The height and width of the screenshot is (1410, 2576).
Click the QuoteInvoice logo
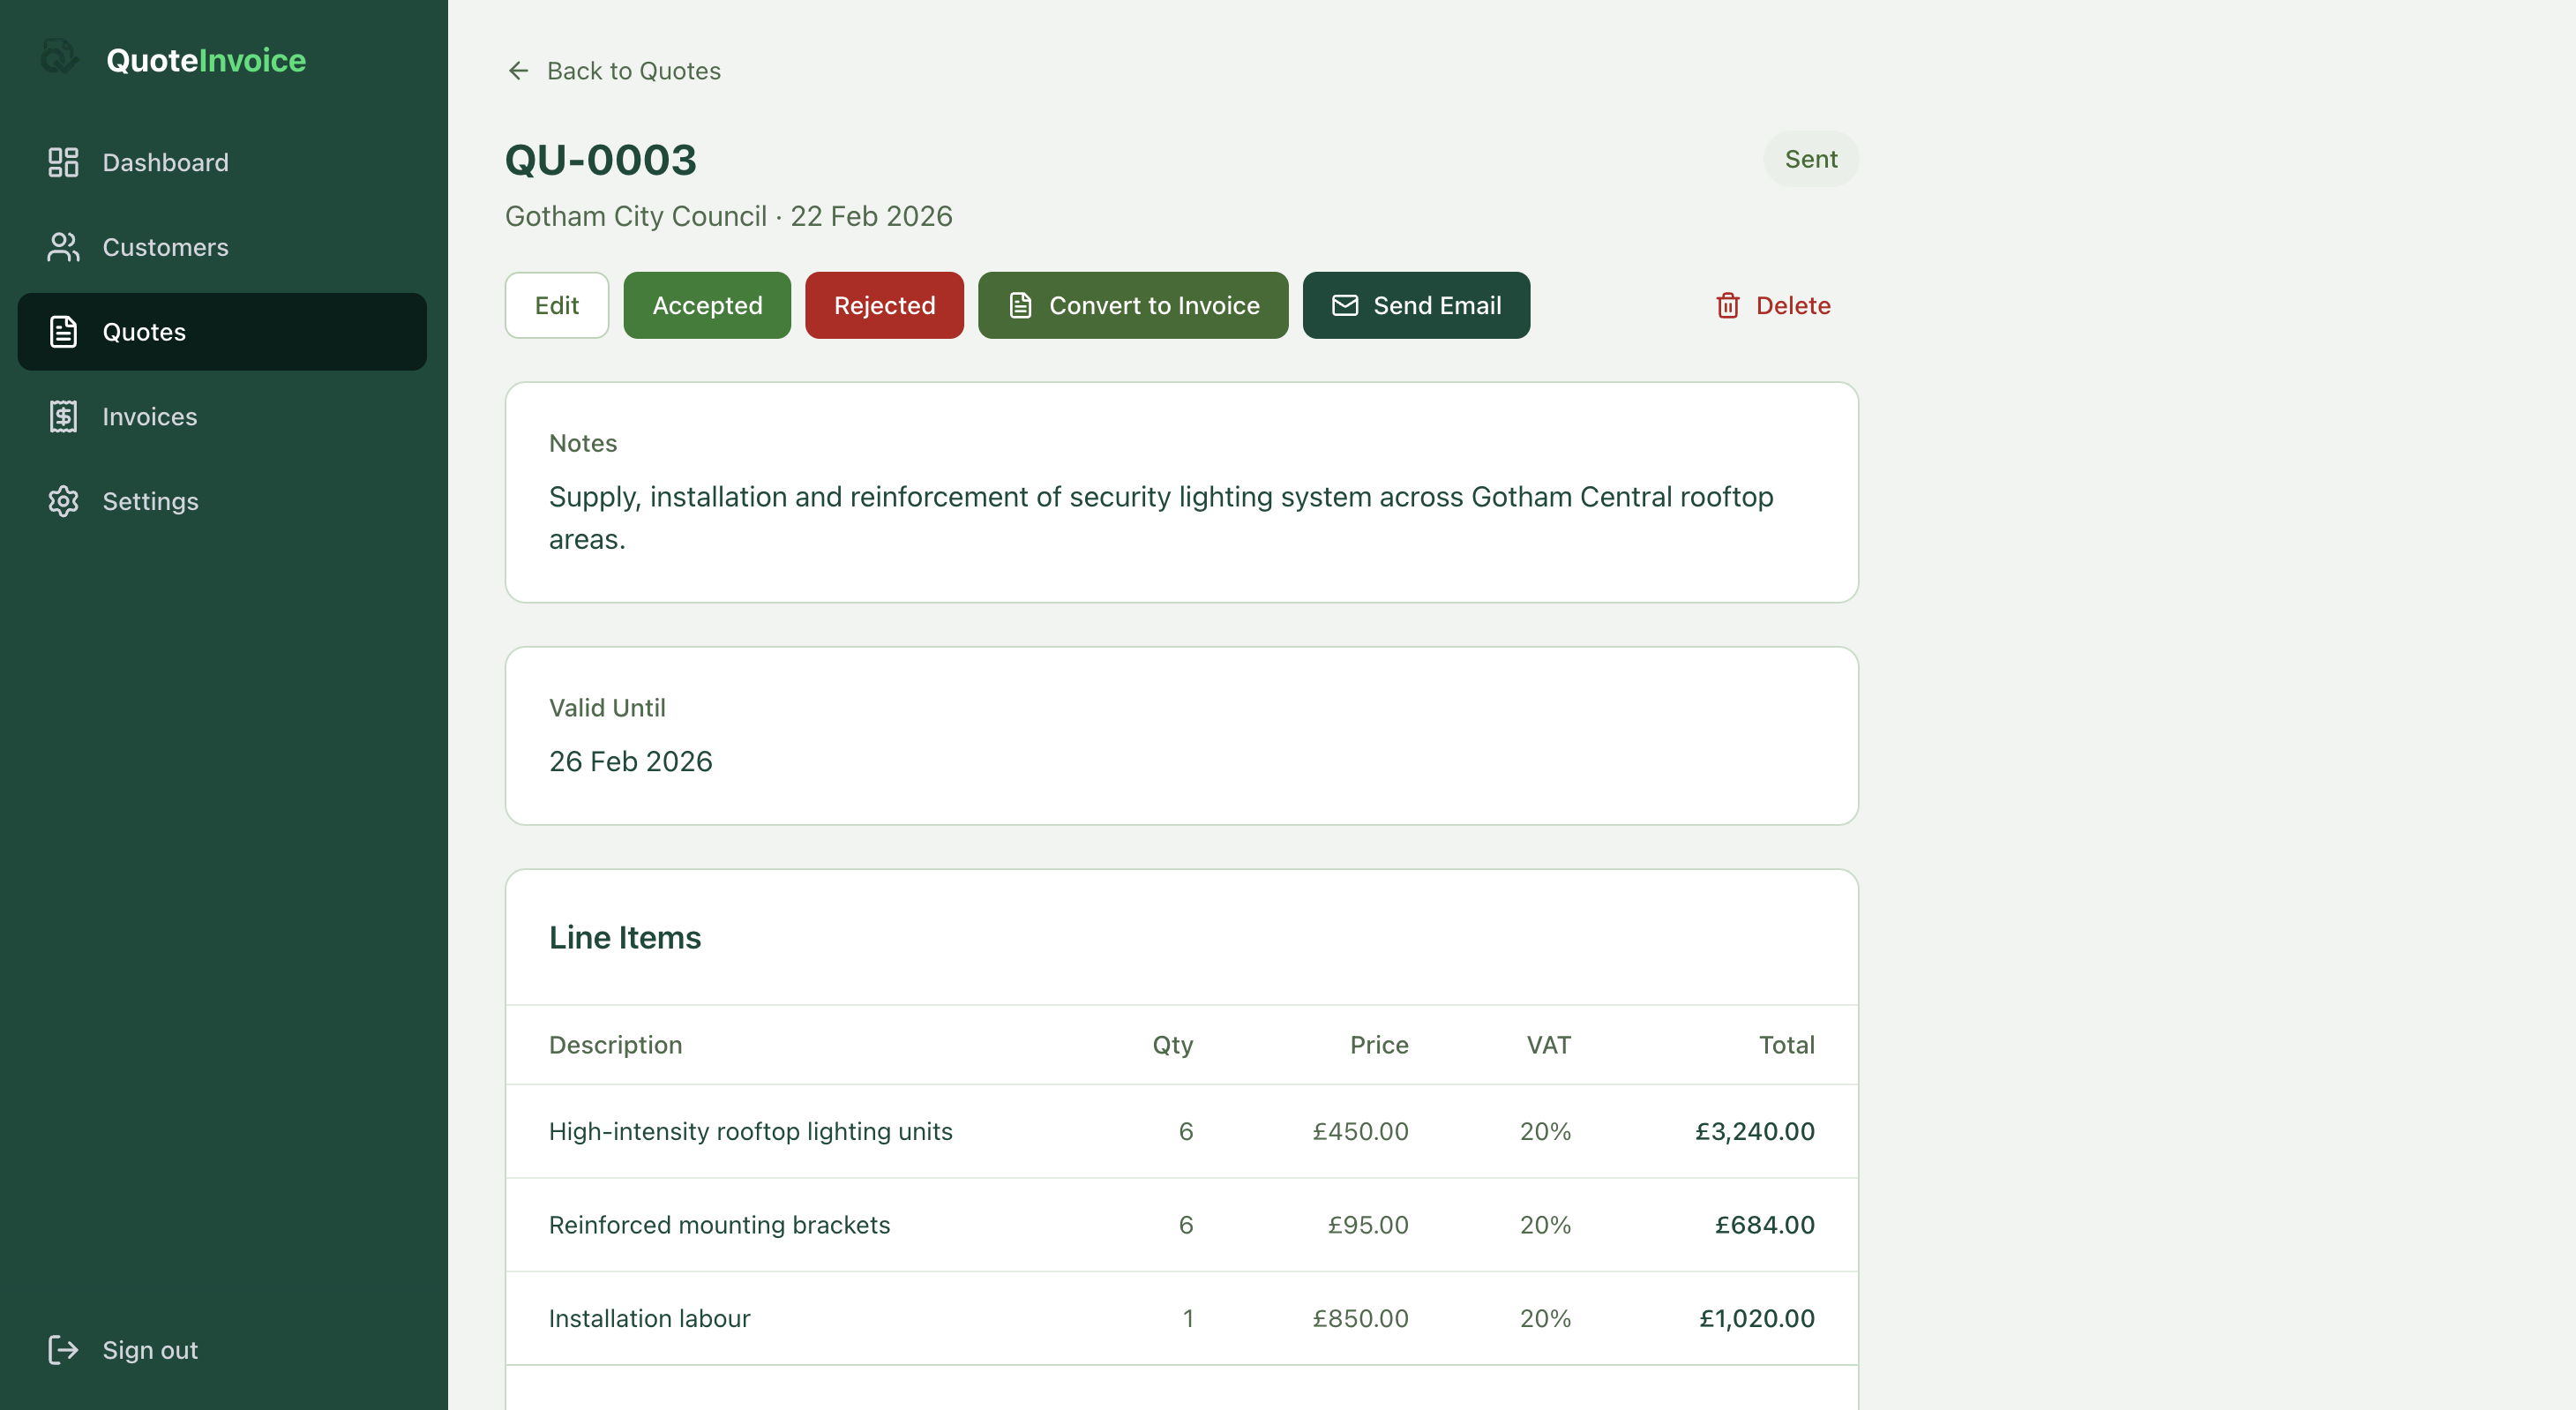pos(172,59)
